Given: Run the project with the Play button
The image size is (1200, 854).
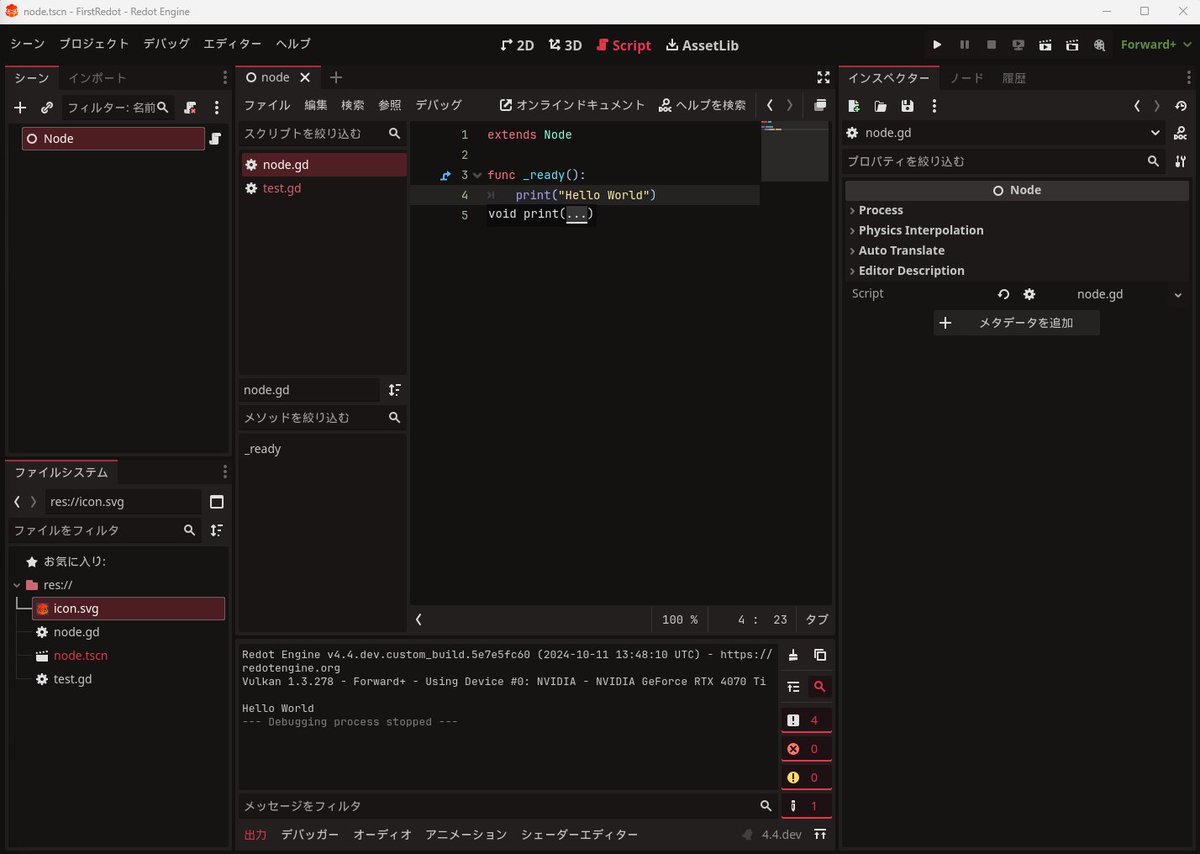Looking at the screenshot, I should pos(937,45).
